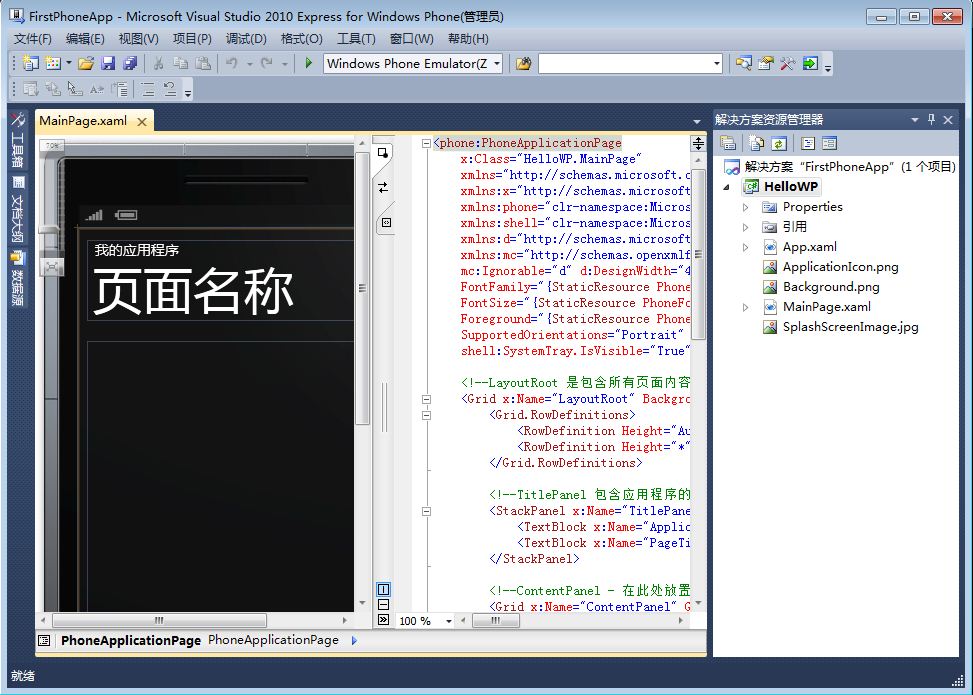Click the Start Page toolbar icon
The height and width of the screenshot is (695, 973).
[x=810, y=63]
